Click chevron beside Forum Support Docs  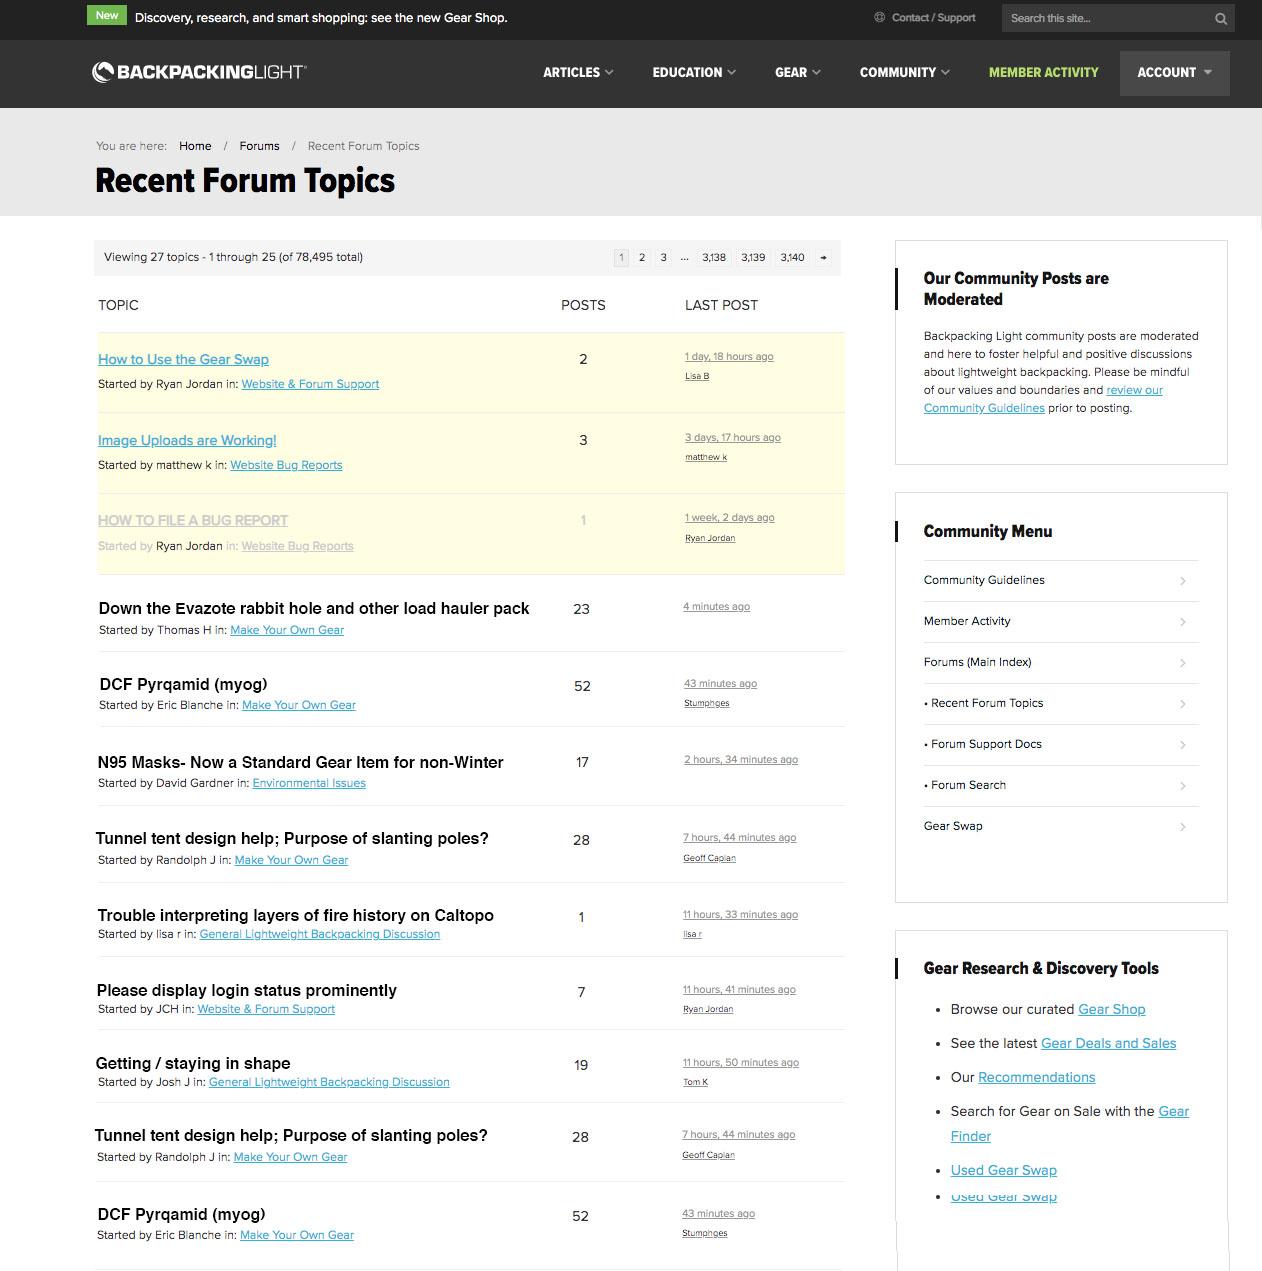pyautogui.click(x=1183, y=745)
